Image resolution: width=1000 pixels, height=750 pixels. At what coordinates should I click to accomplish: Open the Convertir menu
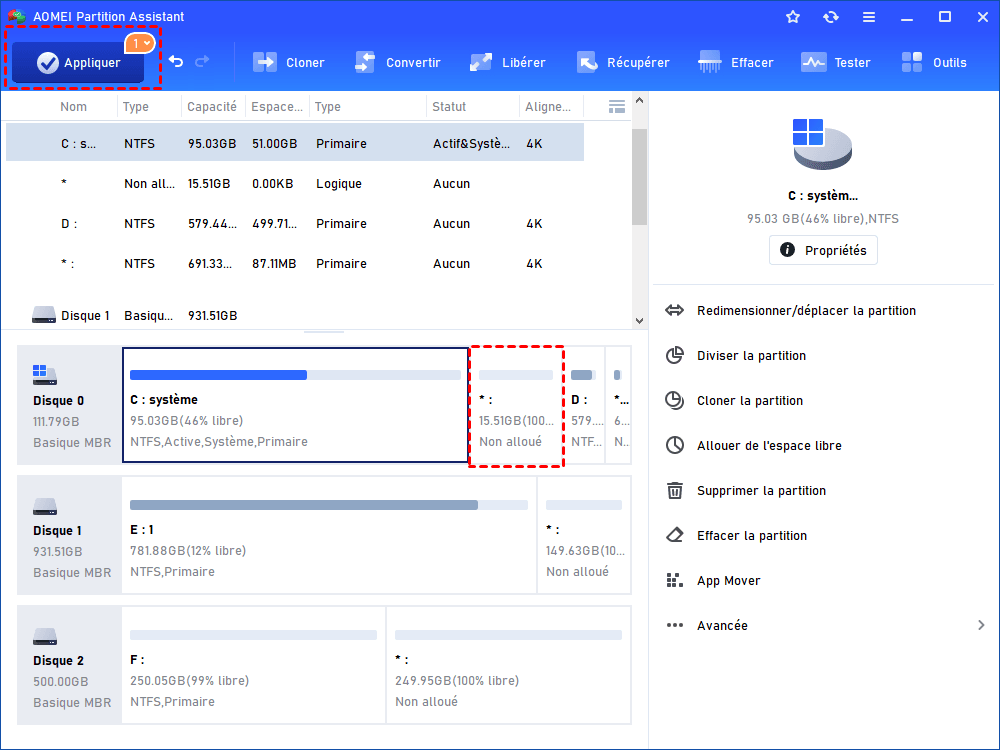397,62
